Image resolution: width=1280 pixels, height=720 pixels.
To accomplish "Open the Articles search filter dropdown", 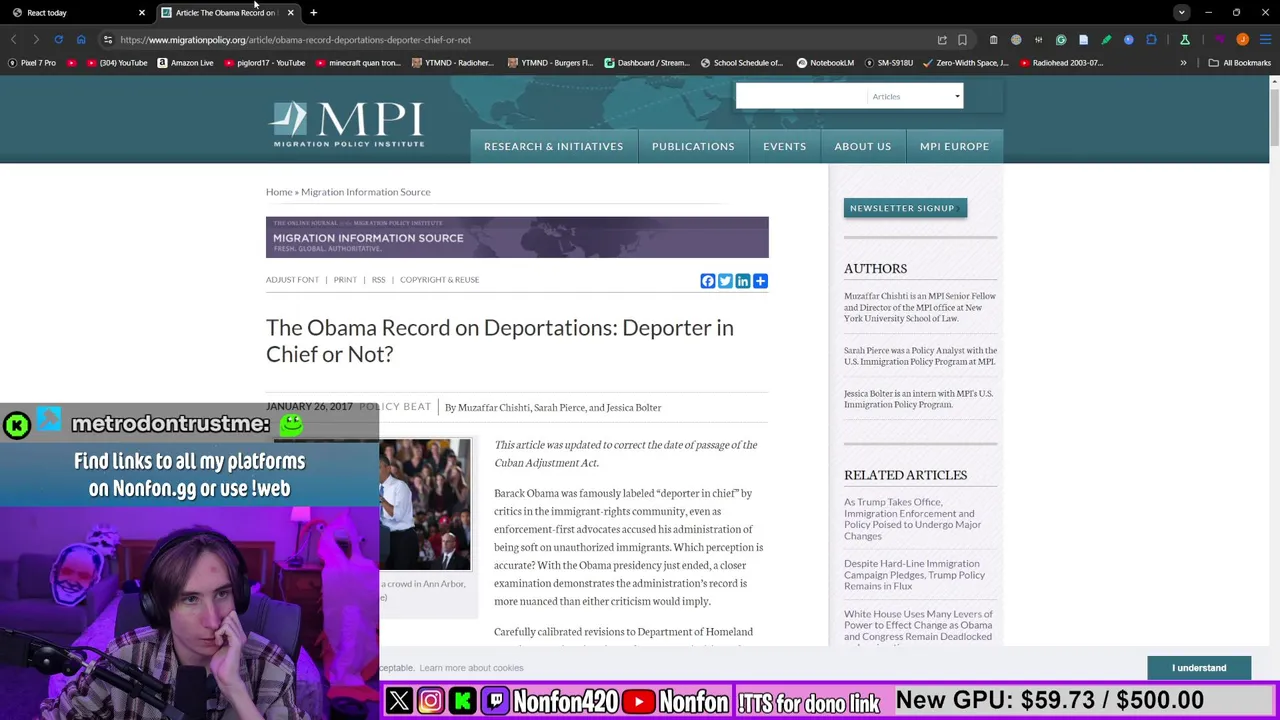I will pyautogui.click(x=916, y=97).
